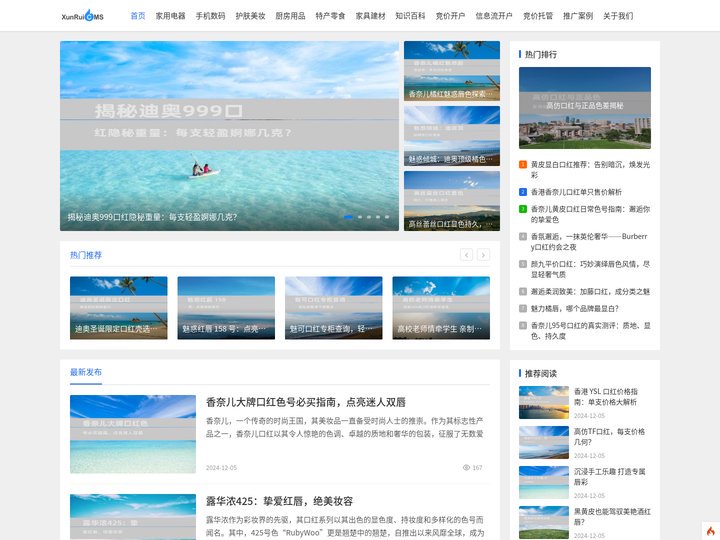
Task: Open 高校老师情牵学生 card
Action: coord(441,308)
